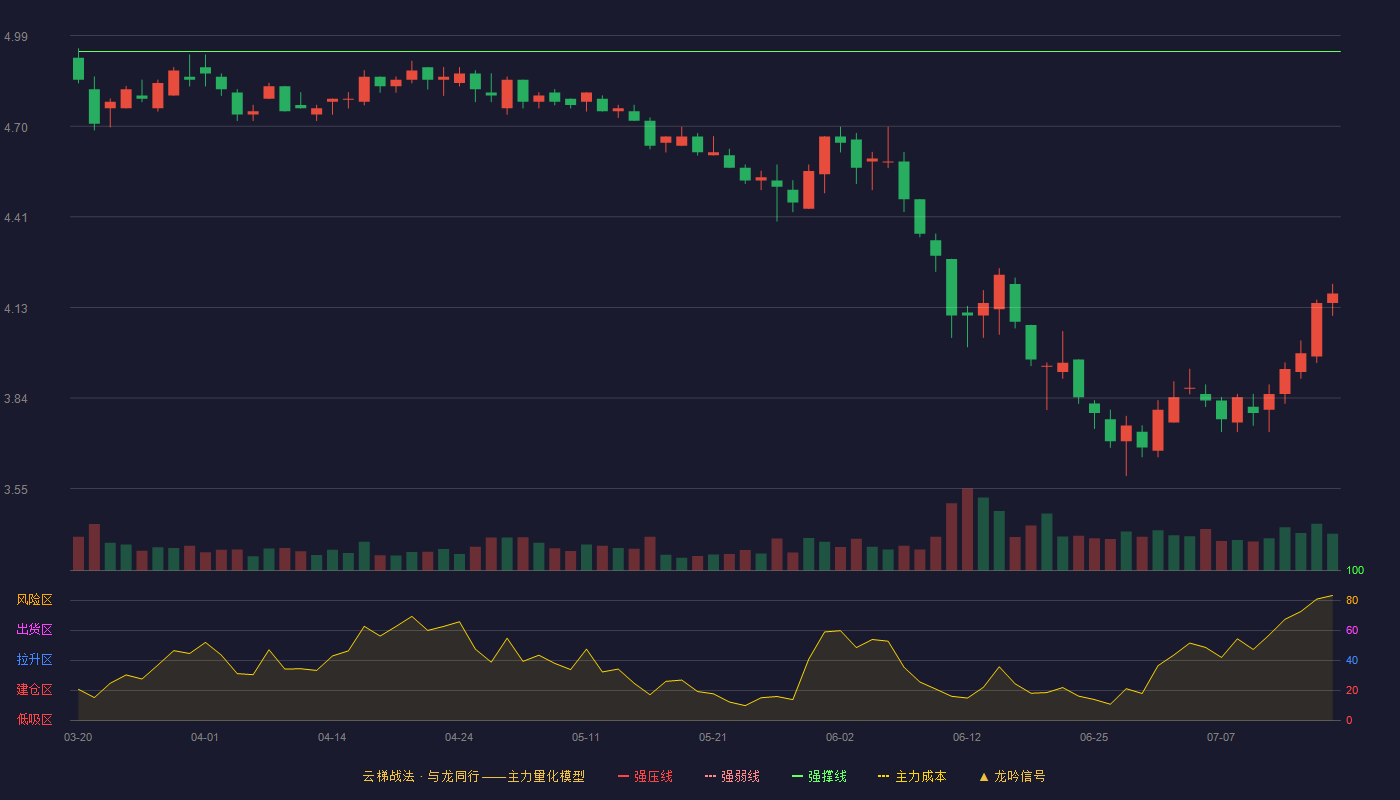Click the 06-12 date label
Viewport: 1400px width, 800px height.
967,737
